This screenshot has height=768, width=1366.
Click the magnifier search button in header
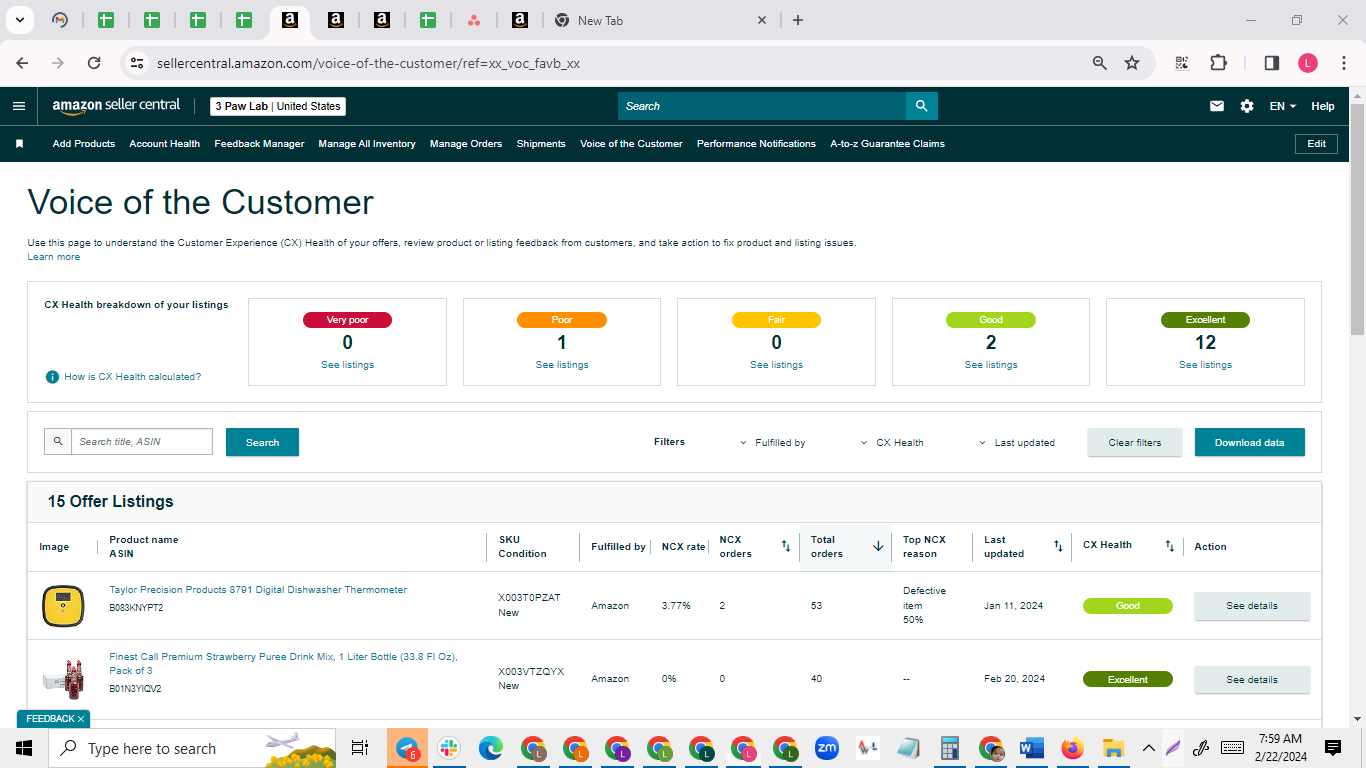tap(921, 106)
